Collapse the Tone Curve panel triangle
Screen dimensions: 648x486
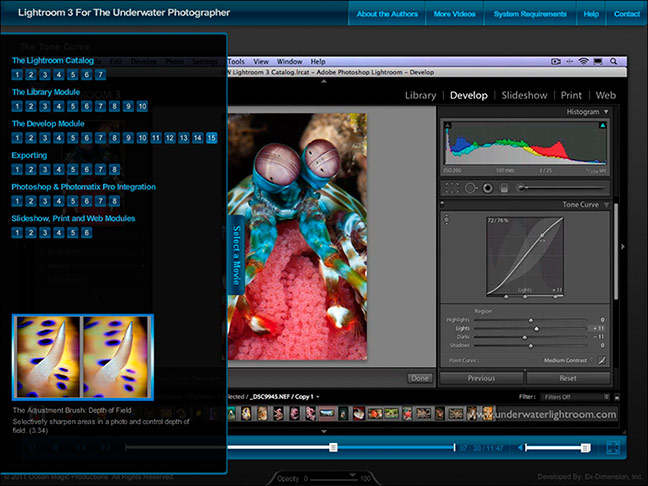tap(606, 205)
